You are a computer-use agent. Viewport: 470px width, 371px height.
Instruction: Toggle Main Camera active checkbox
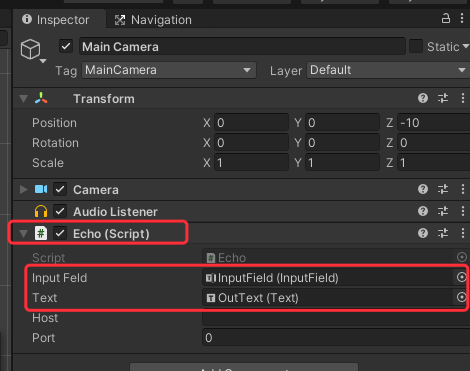[66, 46]
